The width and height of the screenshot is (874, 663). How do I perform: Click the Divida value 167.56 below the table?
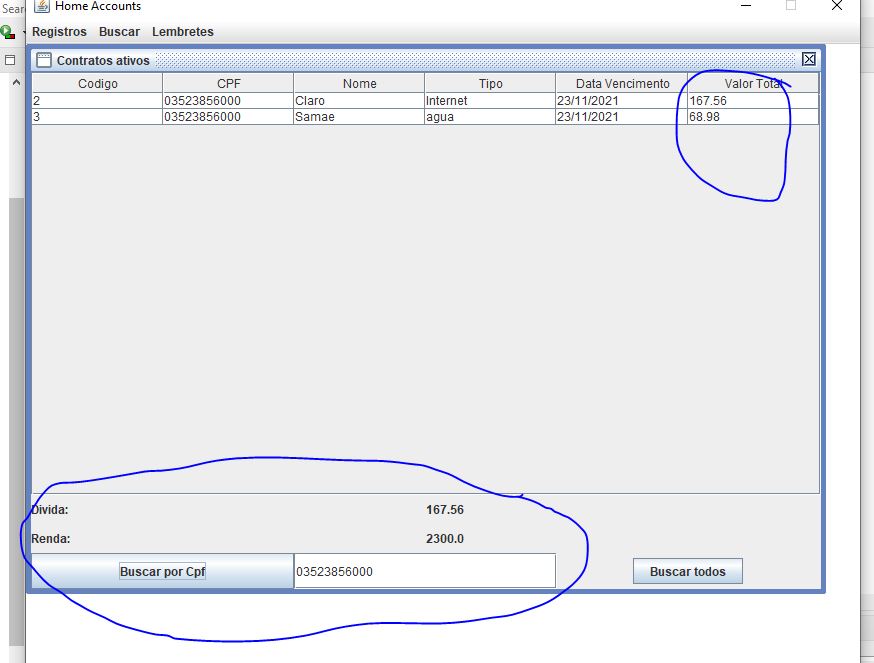[x=445, y=510]
